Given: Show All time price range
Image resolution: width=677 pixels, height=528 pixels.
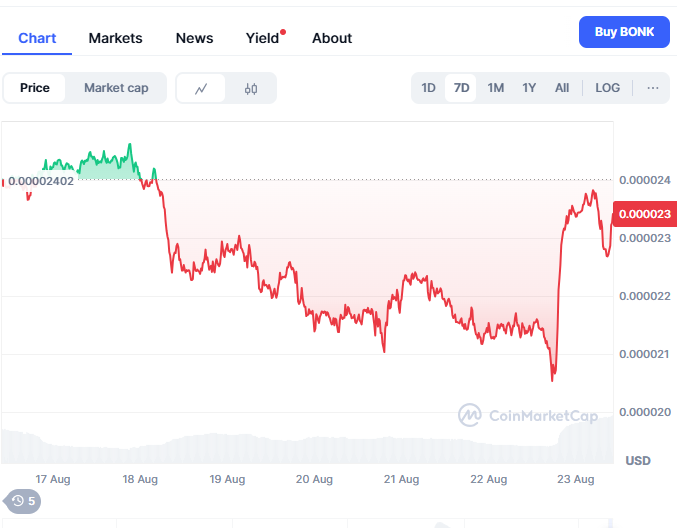Looking at the screenshot, I should click(562, 88).
